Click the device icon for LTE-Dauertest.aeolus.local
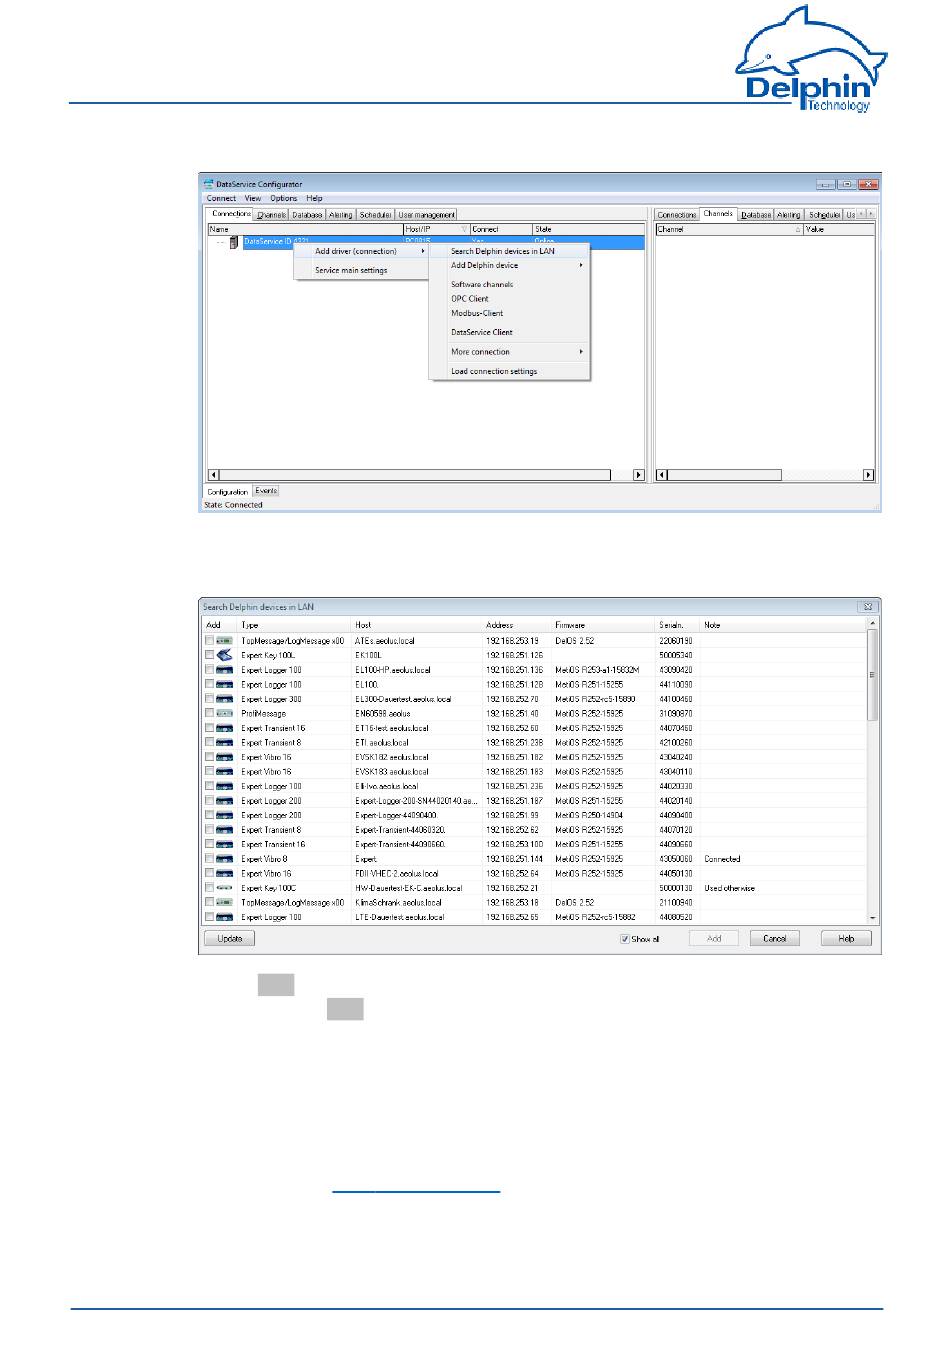 (x=224, y=916)
